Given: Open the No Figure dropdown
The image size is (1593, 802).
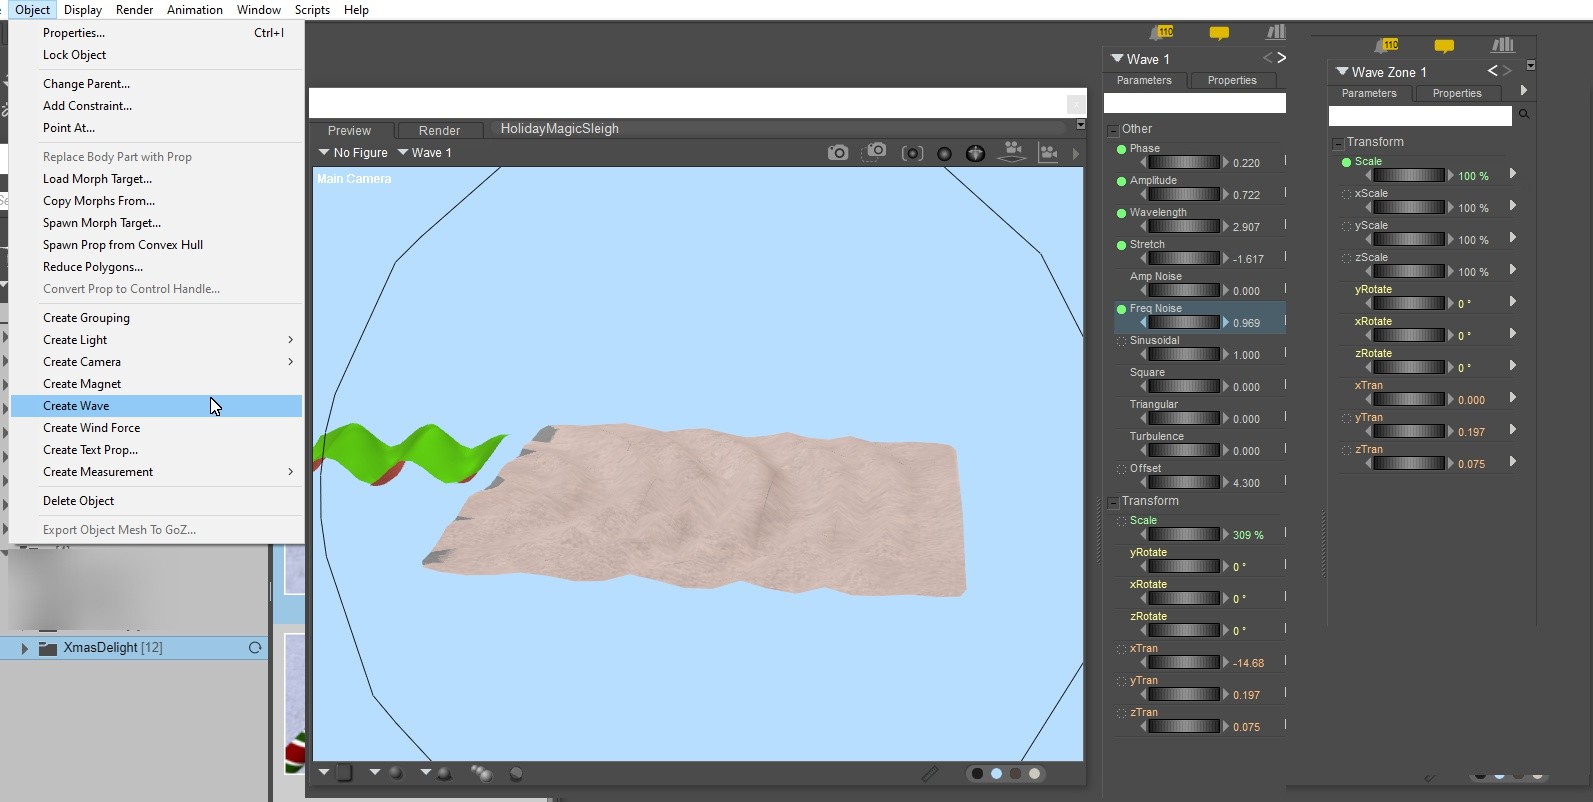Looking at the screenshot, I should tap(352, 153).
